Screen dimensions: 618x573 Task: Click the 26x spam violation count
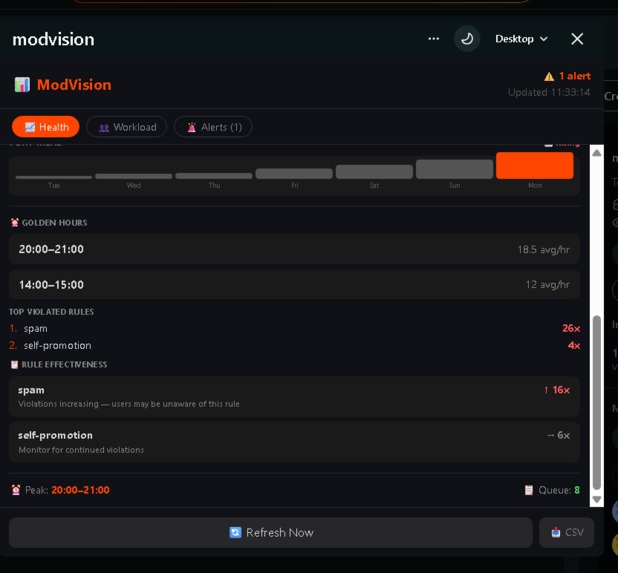coord(571,328)
